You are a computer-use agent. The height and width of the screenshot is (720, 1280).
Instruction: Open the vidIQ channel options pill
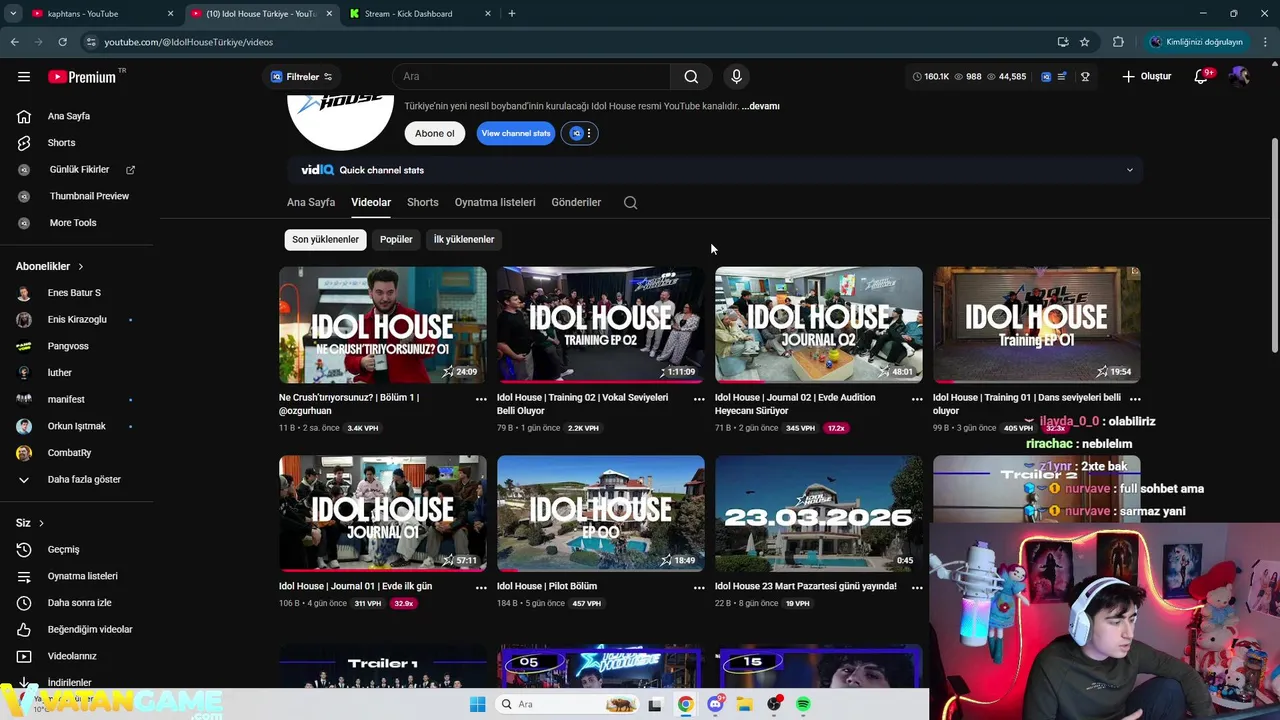coord(581,133)
